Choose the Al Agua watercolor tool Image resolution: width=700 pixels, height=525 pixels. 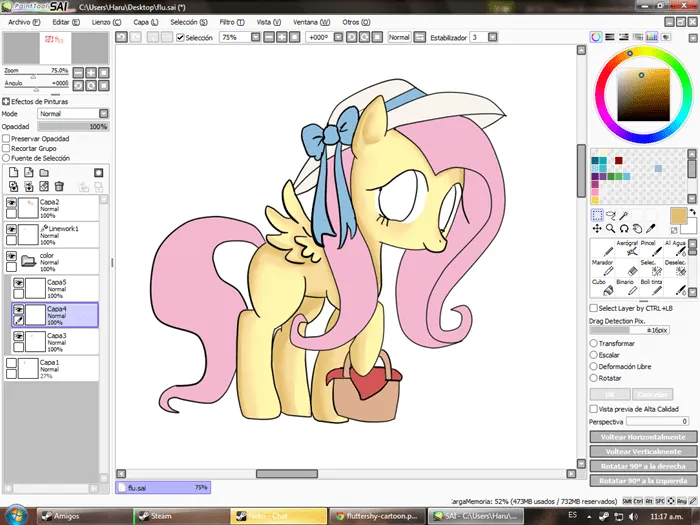(x=675, y=248)
